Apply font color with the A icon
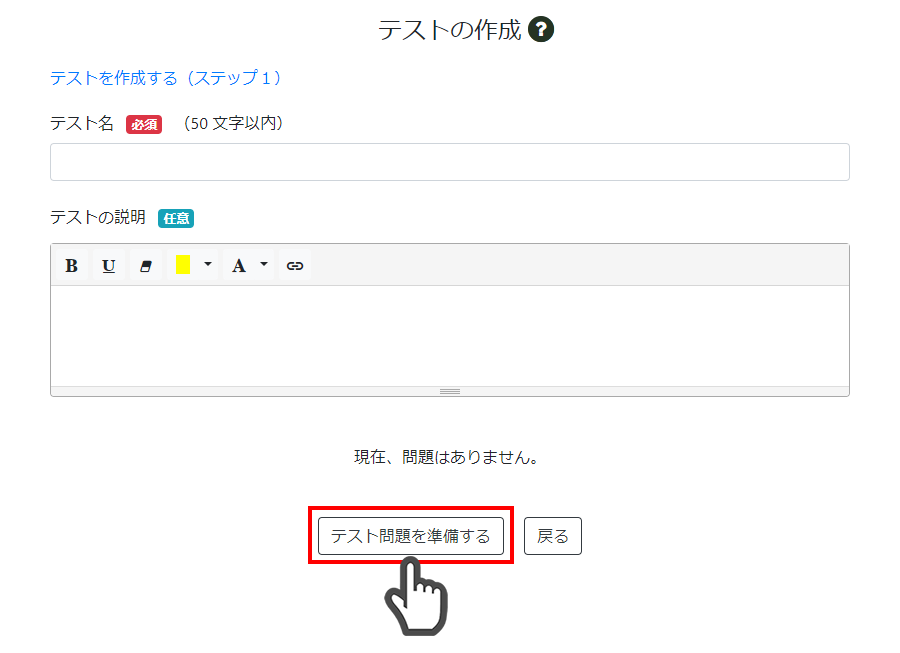 (239, 266)
